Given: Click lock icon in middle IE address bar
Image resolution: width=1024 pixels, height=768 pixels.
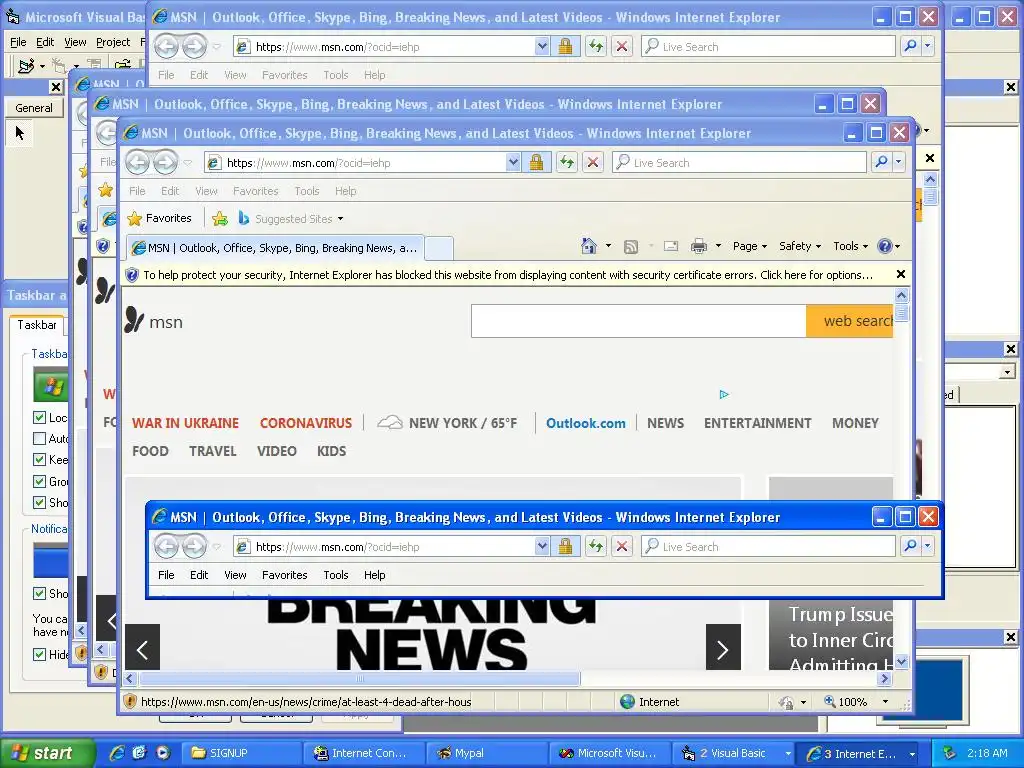Looking at the screenshot, I should point(536,162).
